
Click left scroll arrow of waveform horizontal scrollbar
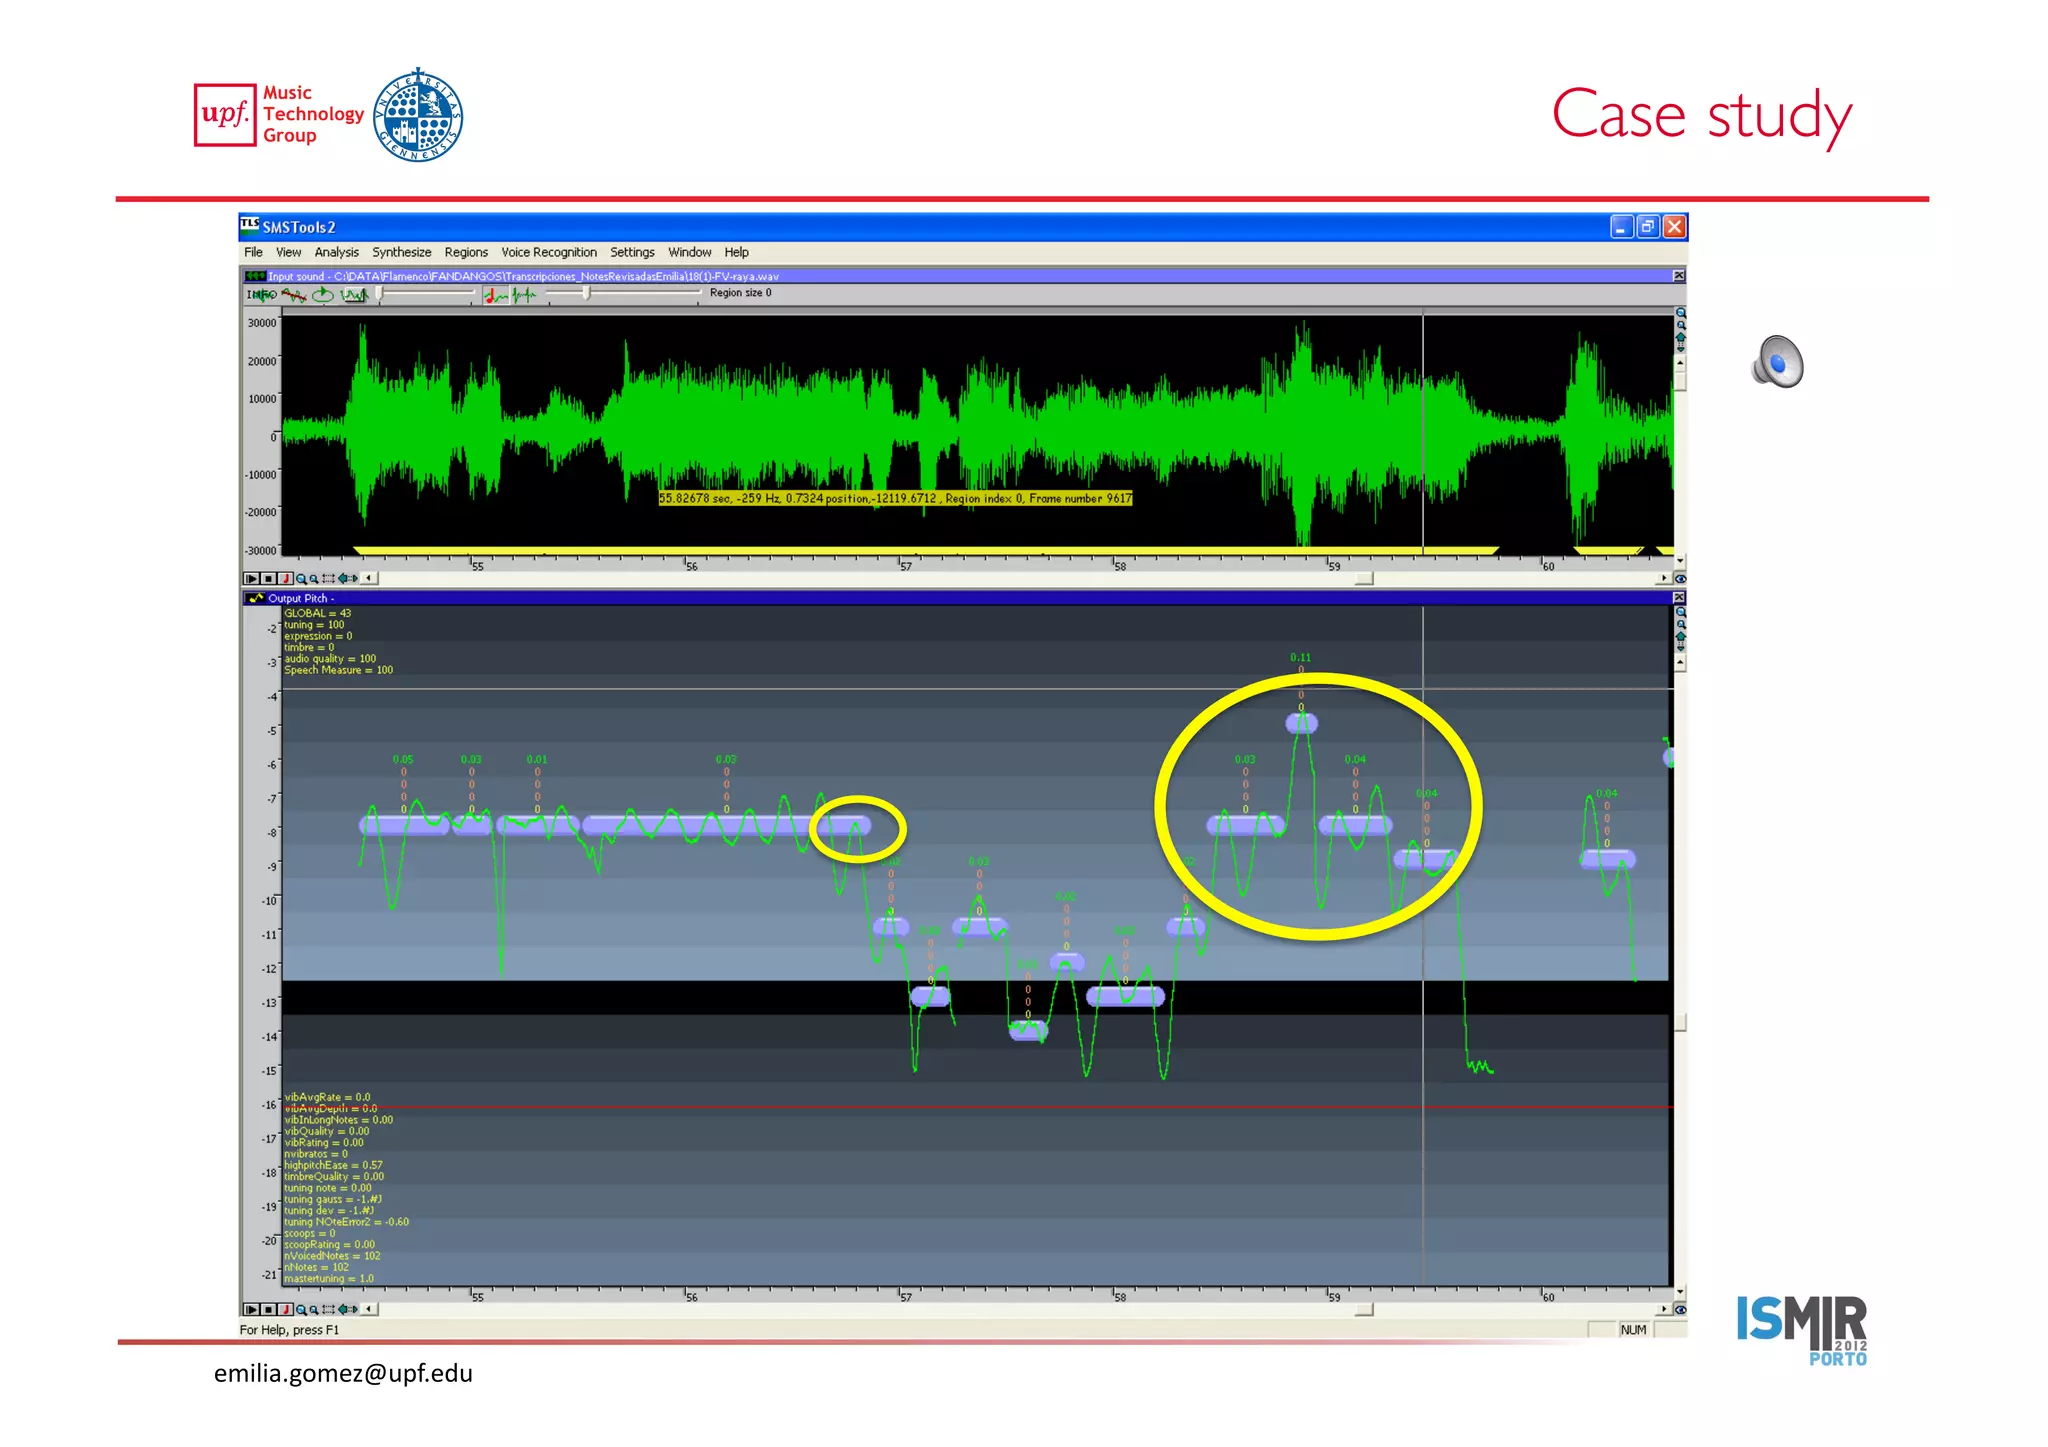370,578
